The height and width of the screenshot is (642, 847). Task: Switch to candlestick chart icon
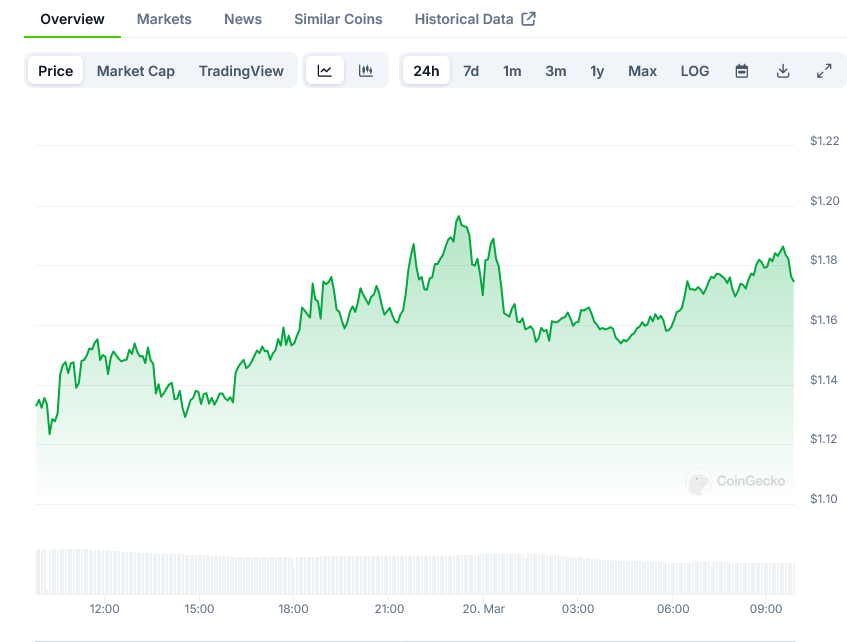[x=366, y=71]
